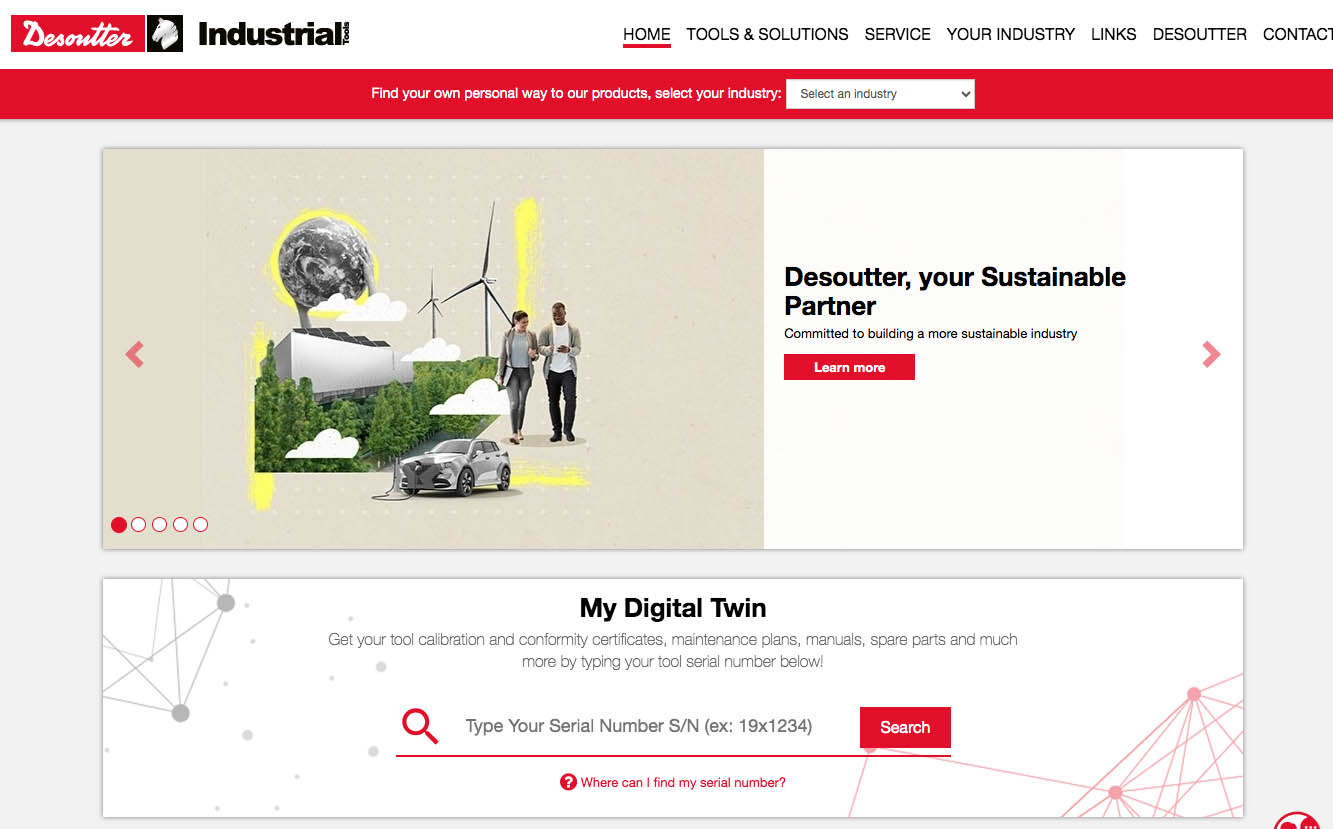Image resolution: width=1333 pixels, height=829 pixels.
Task: Click 'Find your own personal way' banner text
Action: (x=576, y=93)
